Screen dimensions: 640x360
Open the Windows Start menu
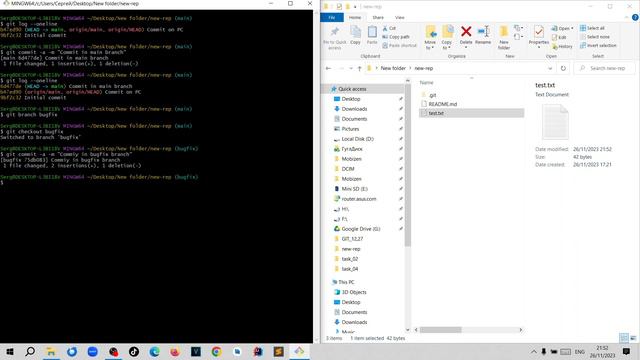(10, 351)
